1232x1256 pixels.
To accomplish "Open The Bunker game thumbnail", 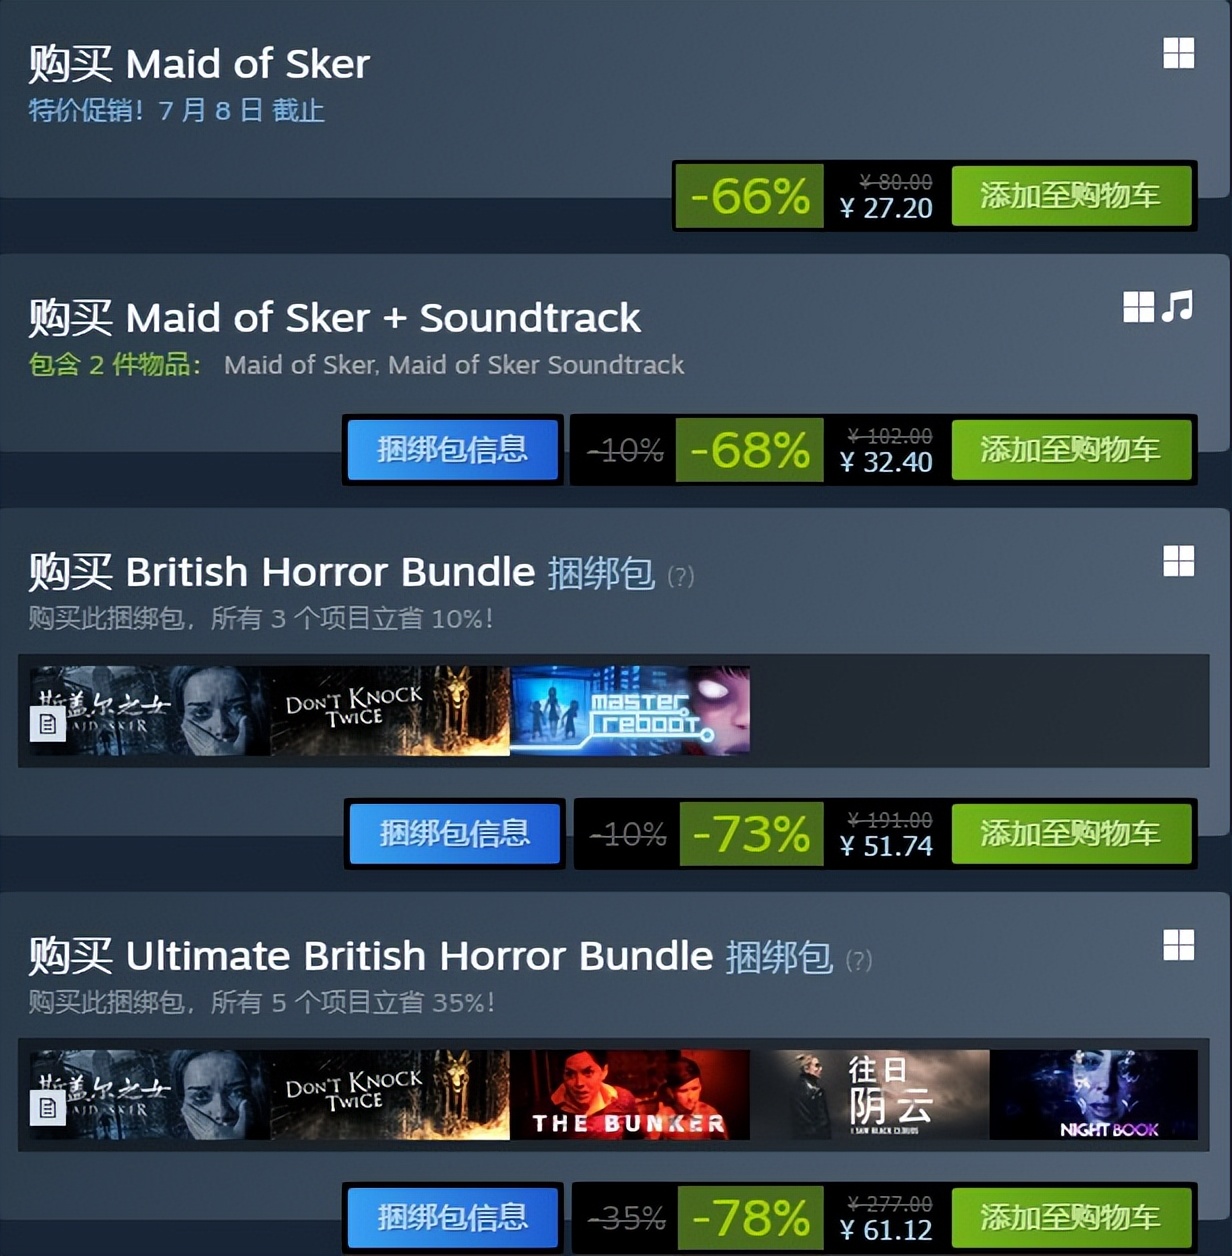I will tap(630, 1095).
